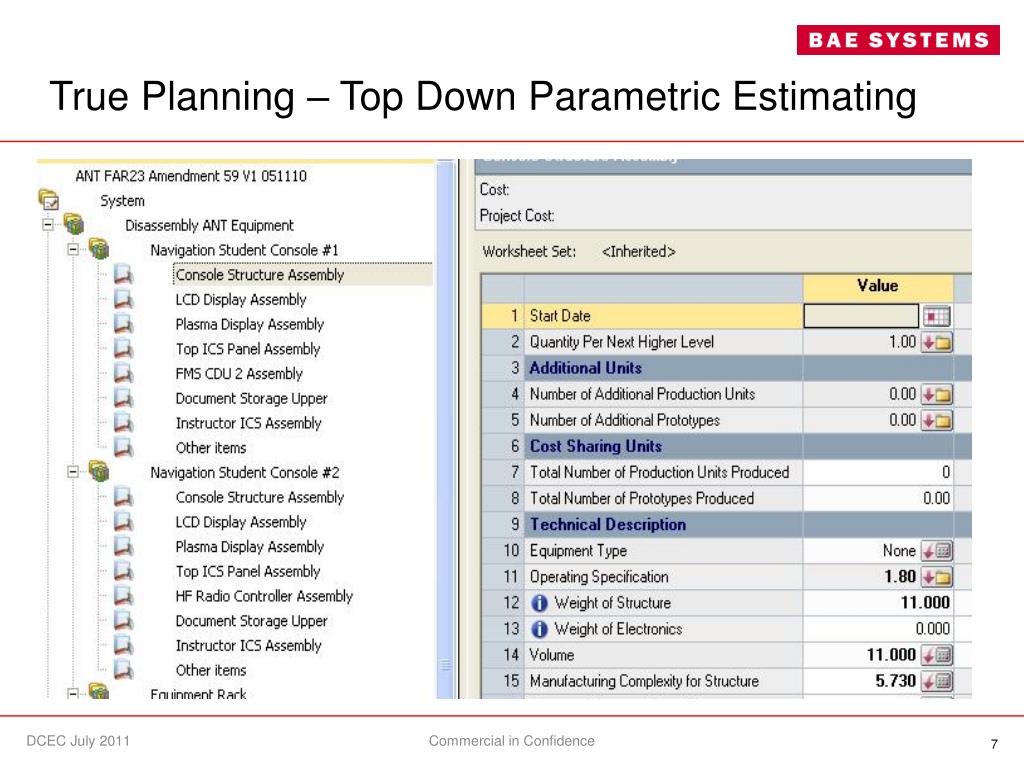
Task: Open calculator icon for Equipment Type
Action: [x=936, y=551]
